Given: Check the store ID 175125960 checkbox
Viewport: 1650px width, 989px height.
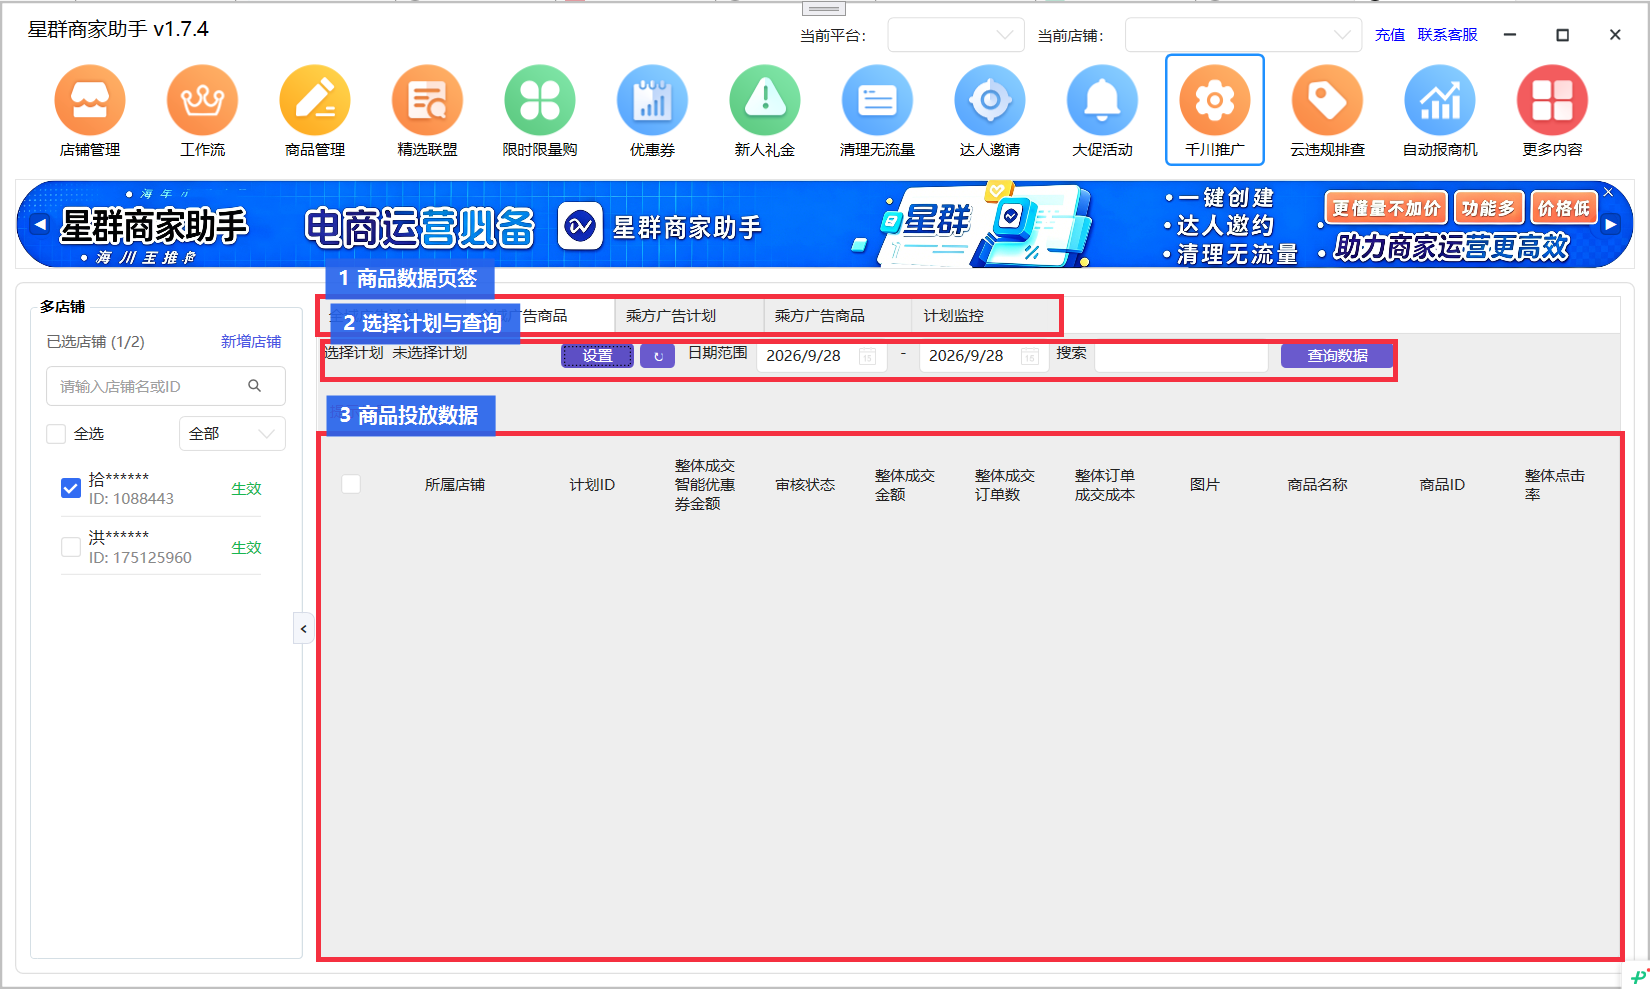Looking at the screenshot, I should point(71,547).
